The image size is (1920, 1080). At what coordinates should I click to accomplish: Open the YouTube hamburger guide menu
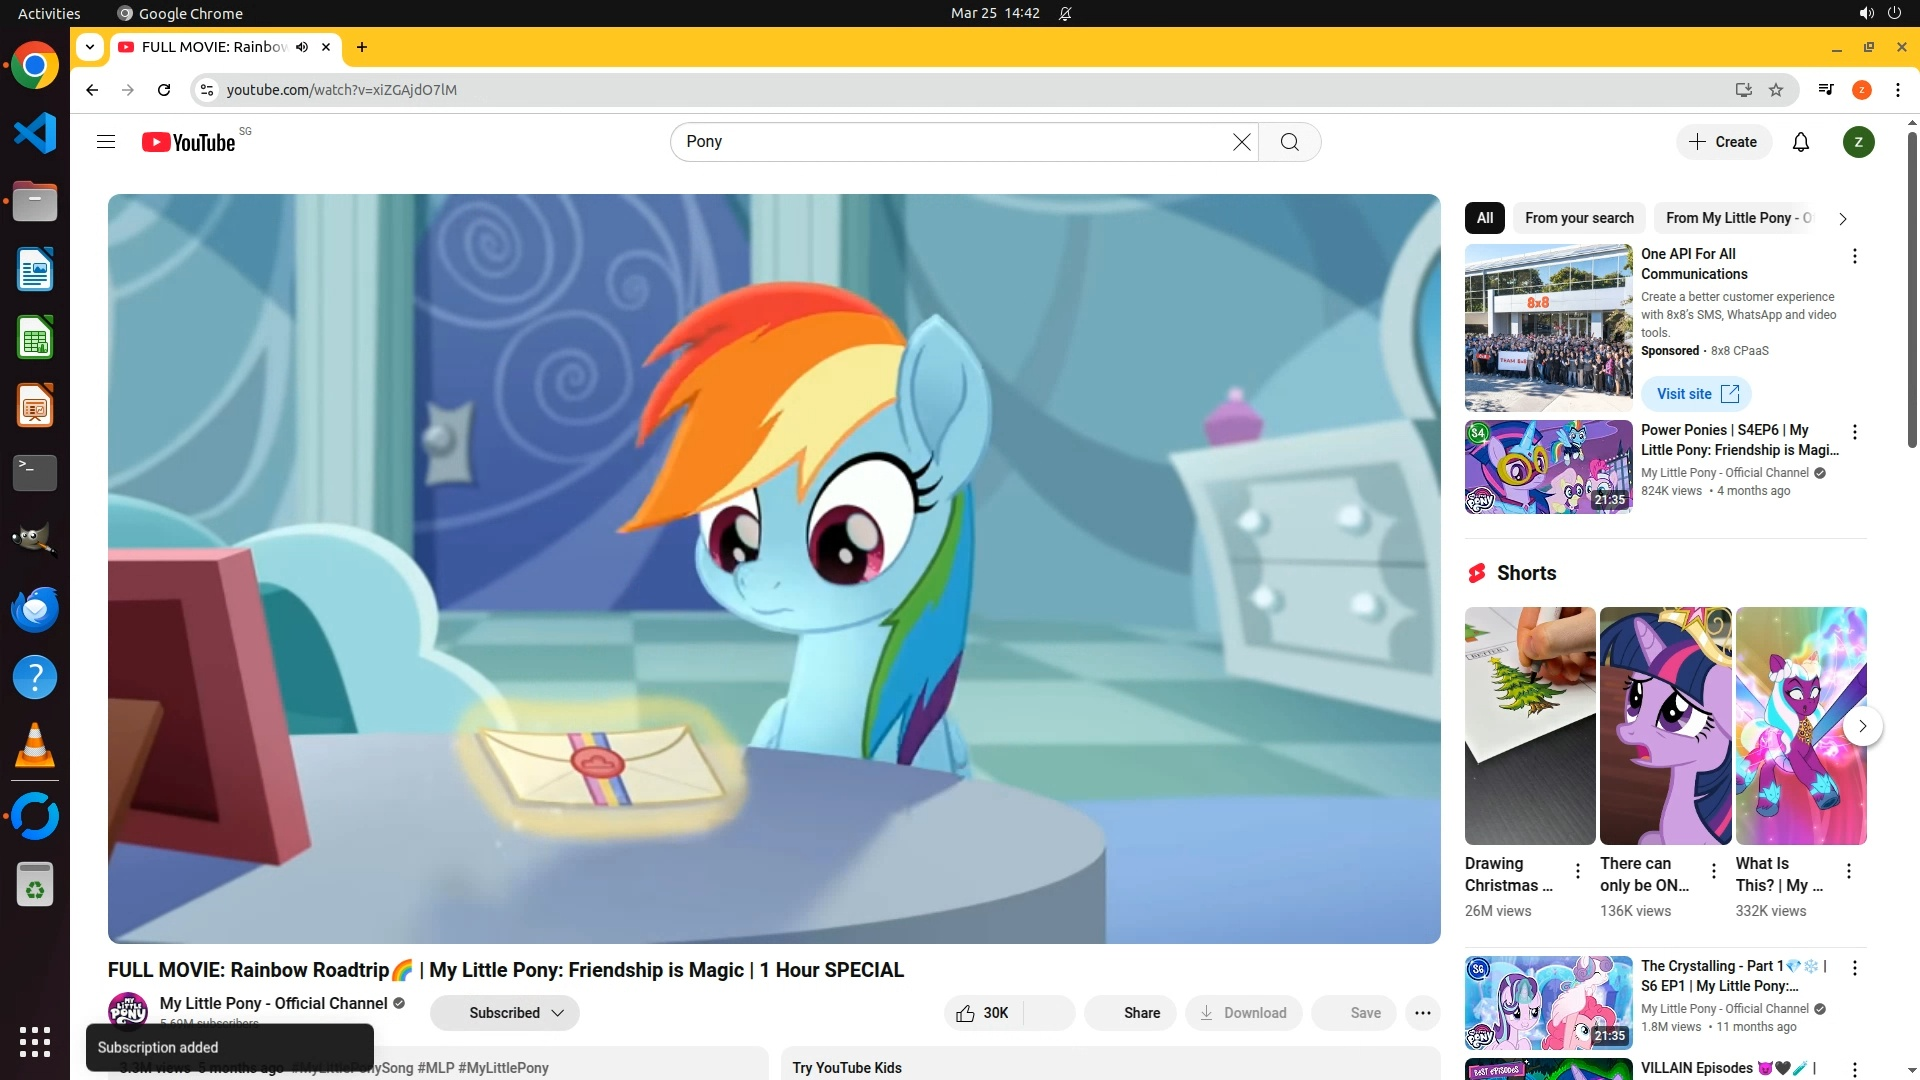(x=106, y=142)
